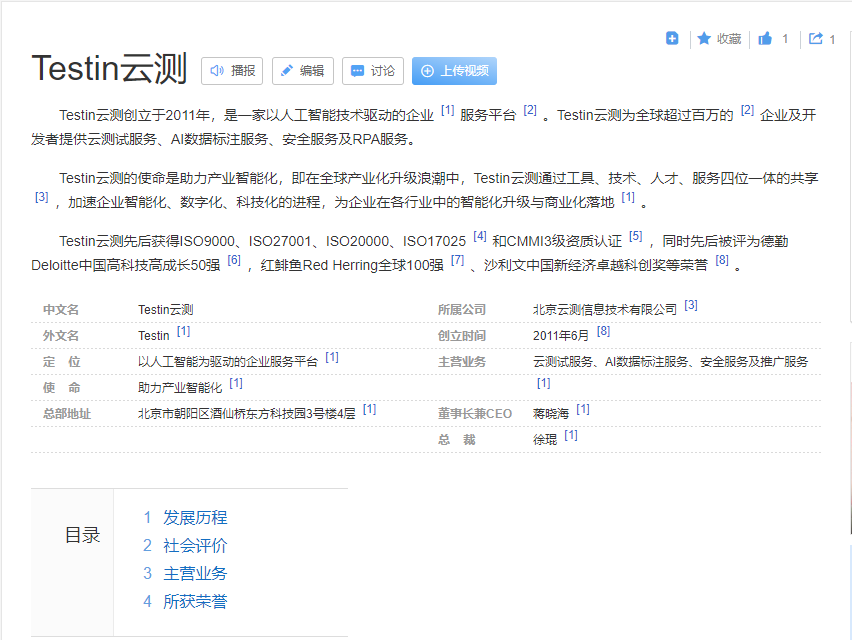Screen dimensions: 852x640
Task: Click reference [2] after 全球超过百万的
Action: 747,110
